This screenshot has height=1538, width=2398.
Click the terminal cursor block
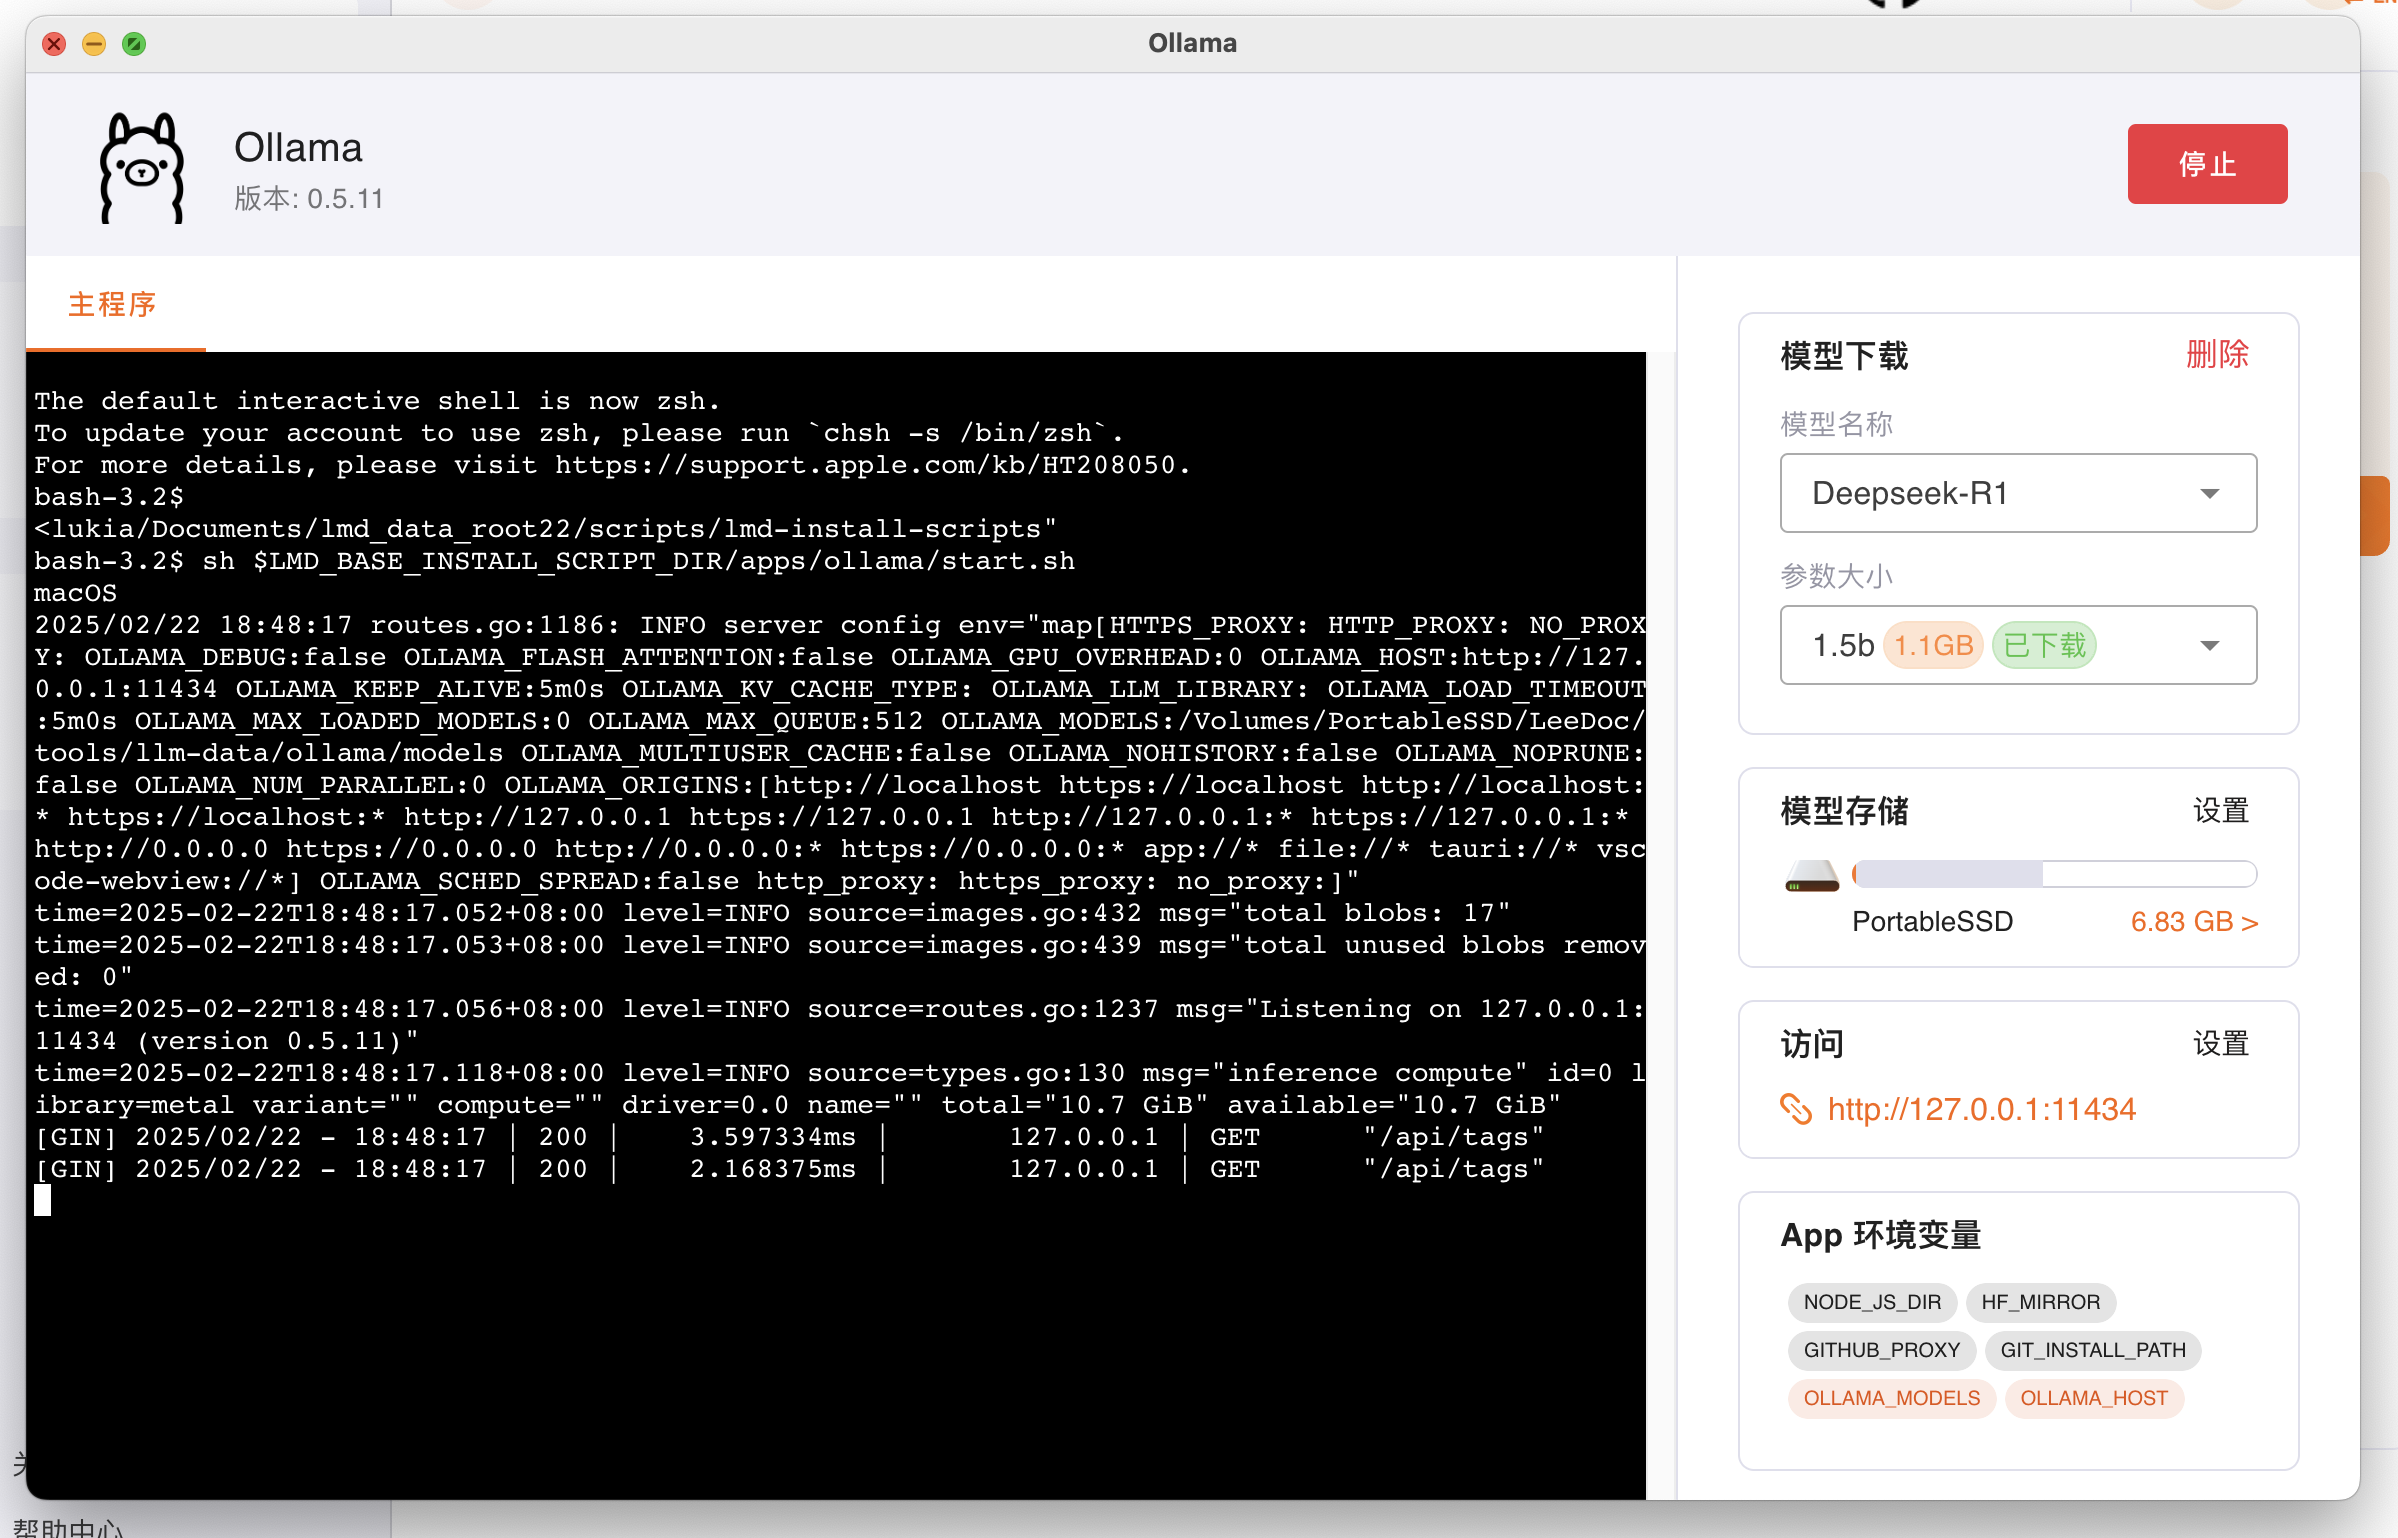click(43, 1200)
